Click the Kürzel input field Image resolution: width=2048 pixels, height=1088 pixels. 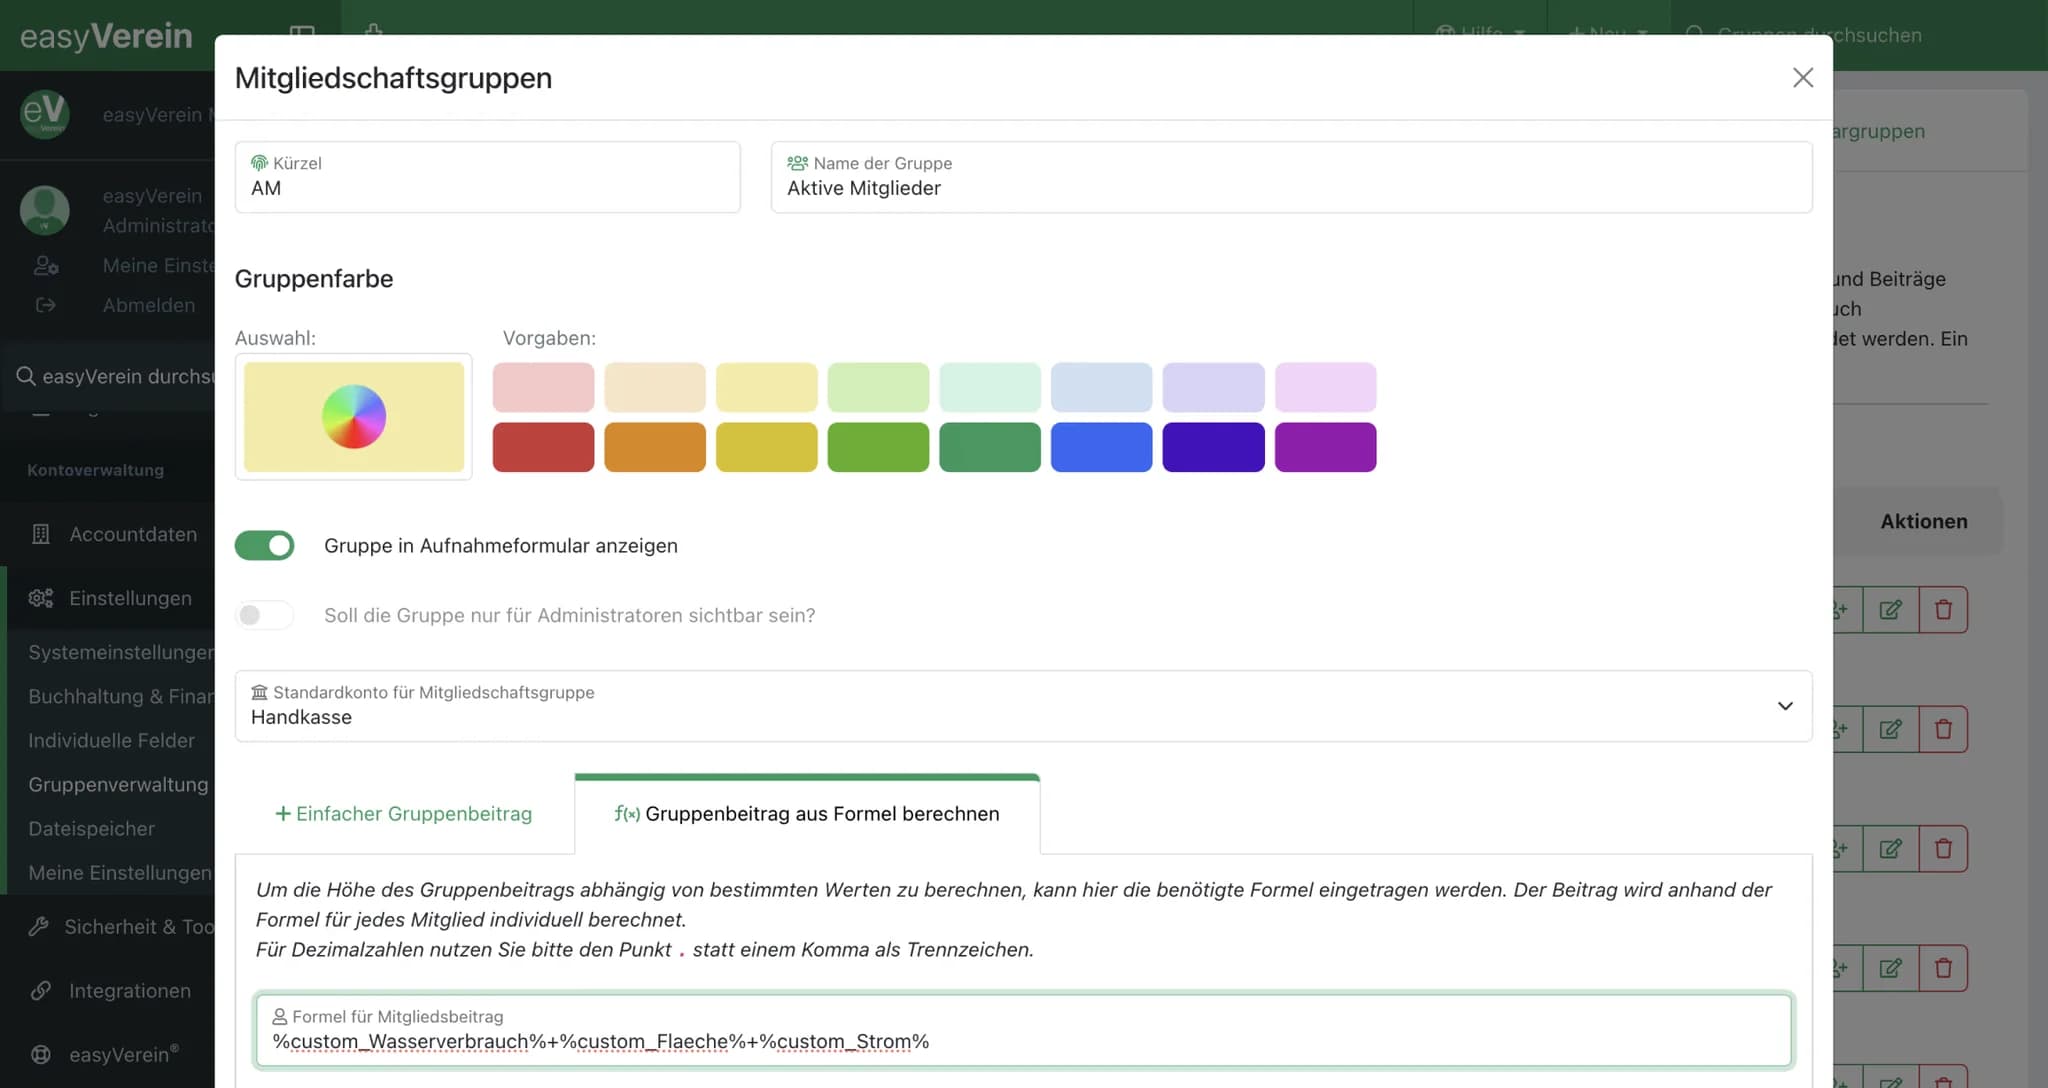point(488,177)
